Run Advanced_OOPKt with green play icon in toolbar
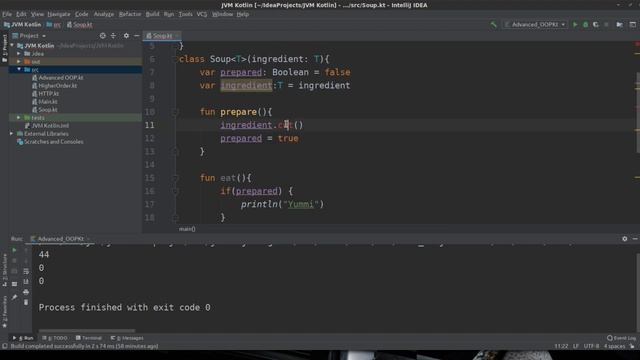The image size is (640, 360). [576, 25]
